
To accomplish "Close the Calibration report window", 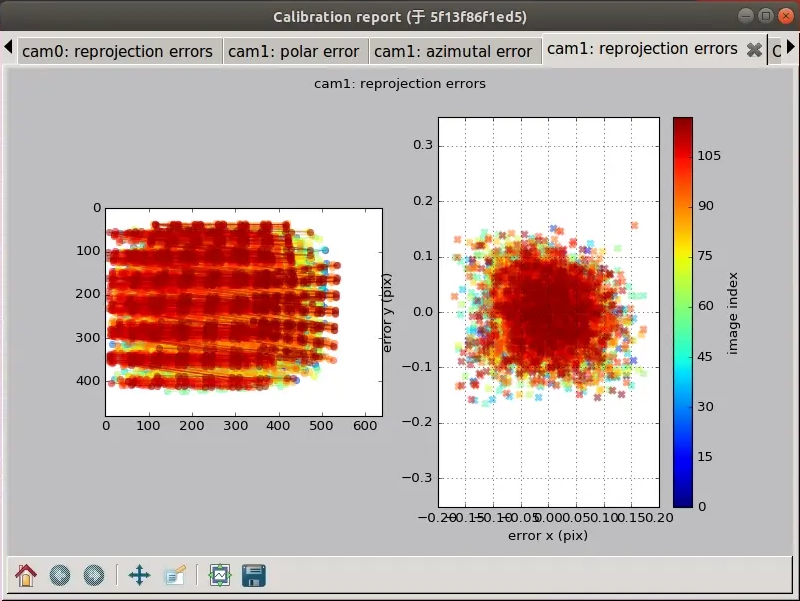I will click(786, 16).
